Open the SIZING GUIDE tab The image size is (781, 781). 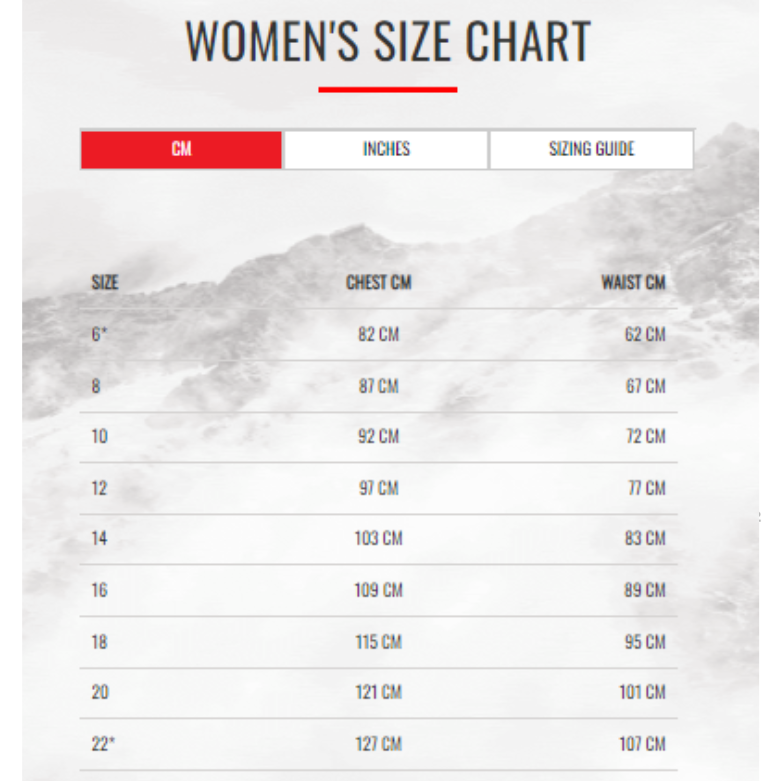(591, 149)
